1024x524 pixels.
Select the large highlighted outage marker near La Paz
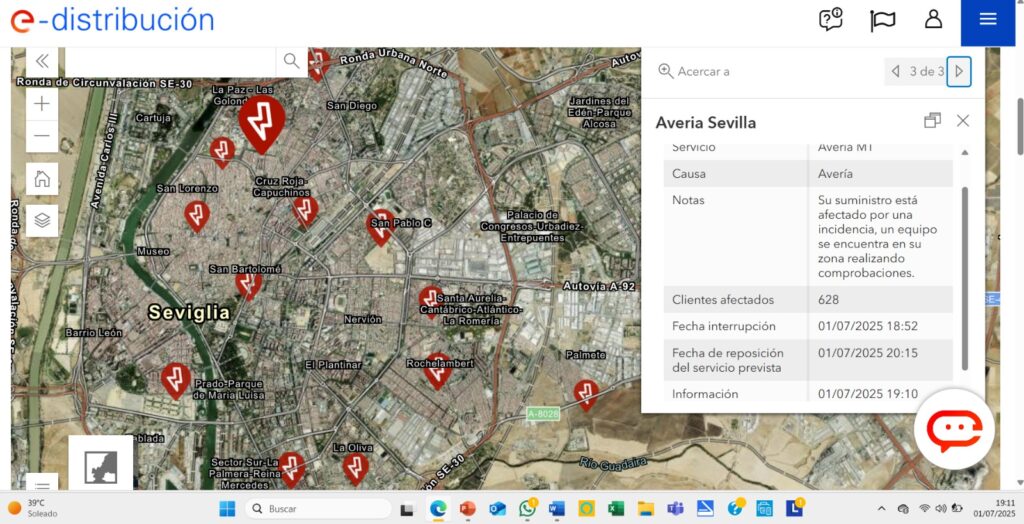(x=262, y=124)
